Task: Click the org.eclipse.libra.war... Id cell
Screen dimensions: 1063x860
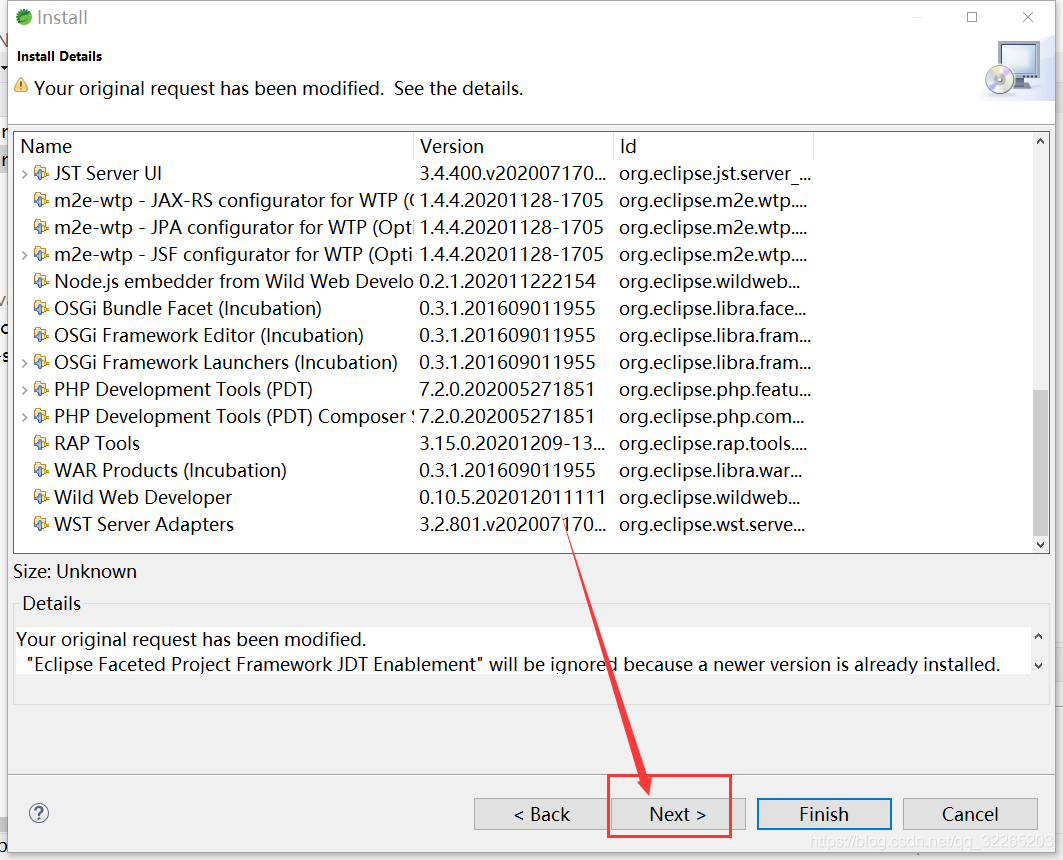Action: pyautogui.click(x=710, y=470)
